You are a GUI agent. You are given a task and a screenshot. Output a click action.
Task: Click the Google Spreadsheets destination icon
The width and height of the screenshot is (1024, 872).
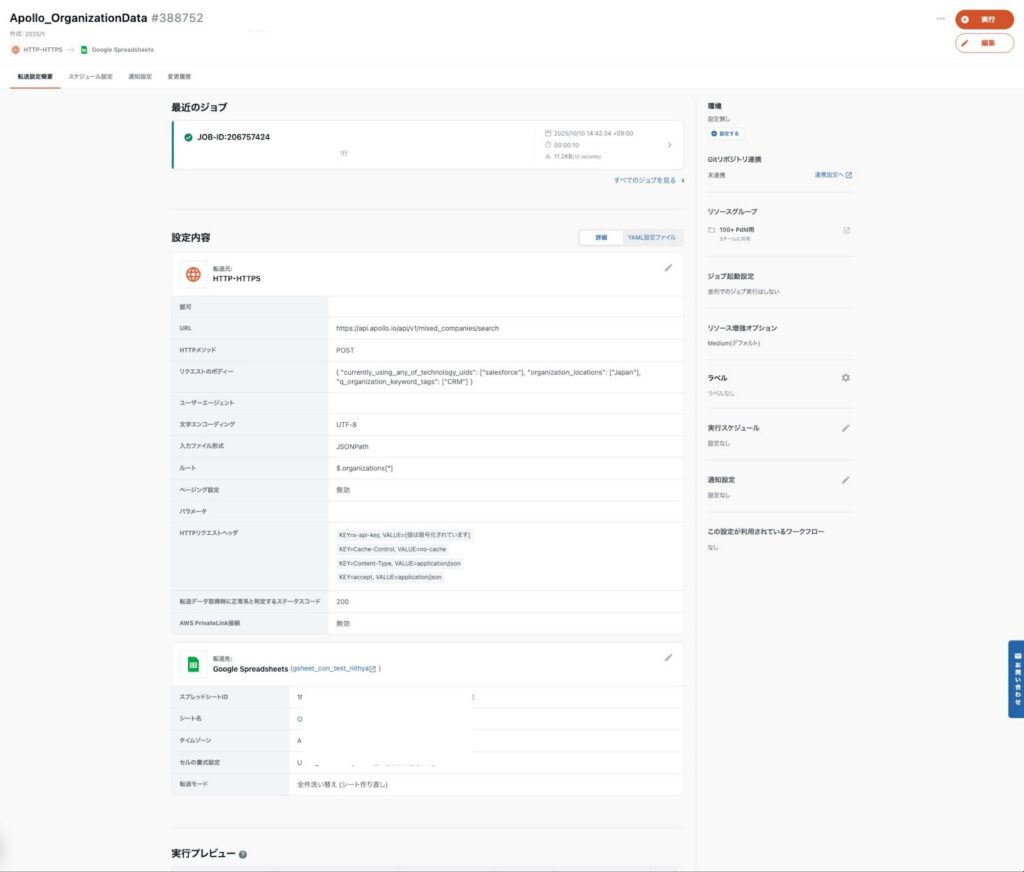pyautogui.click(x=193, y=664)
